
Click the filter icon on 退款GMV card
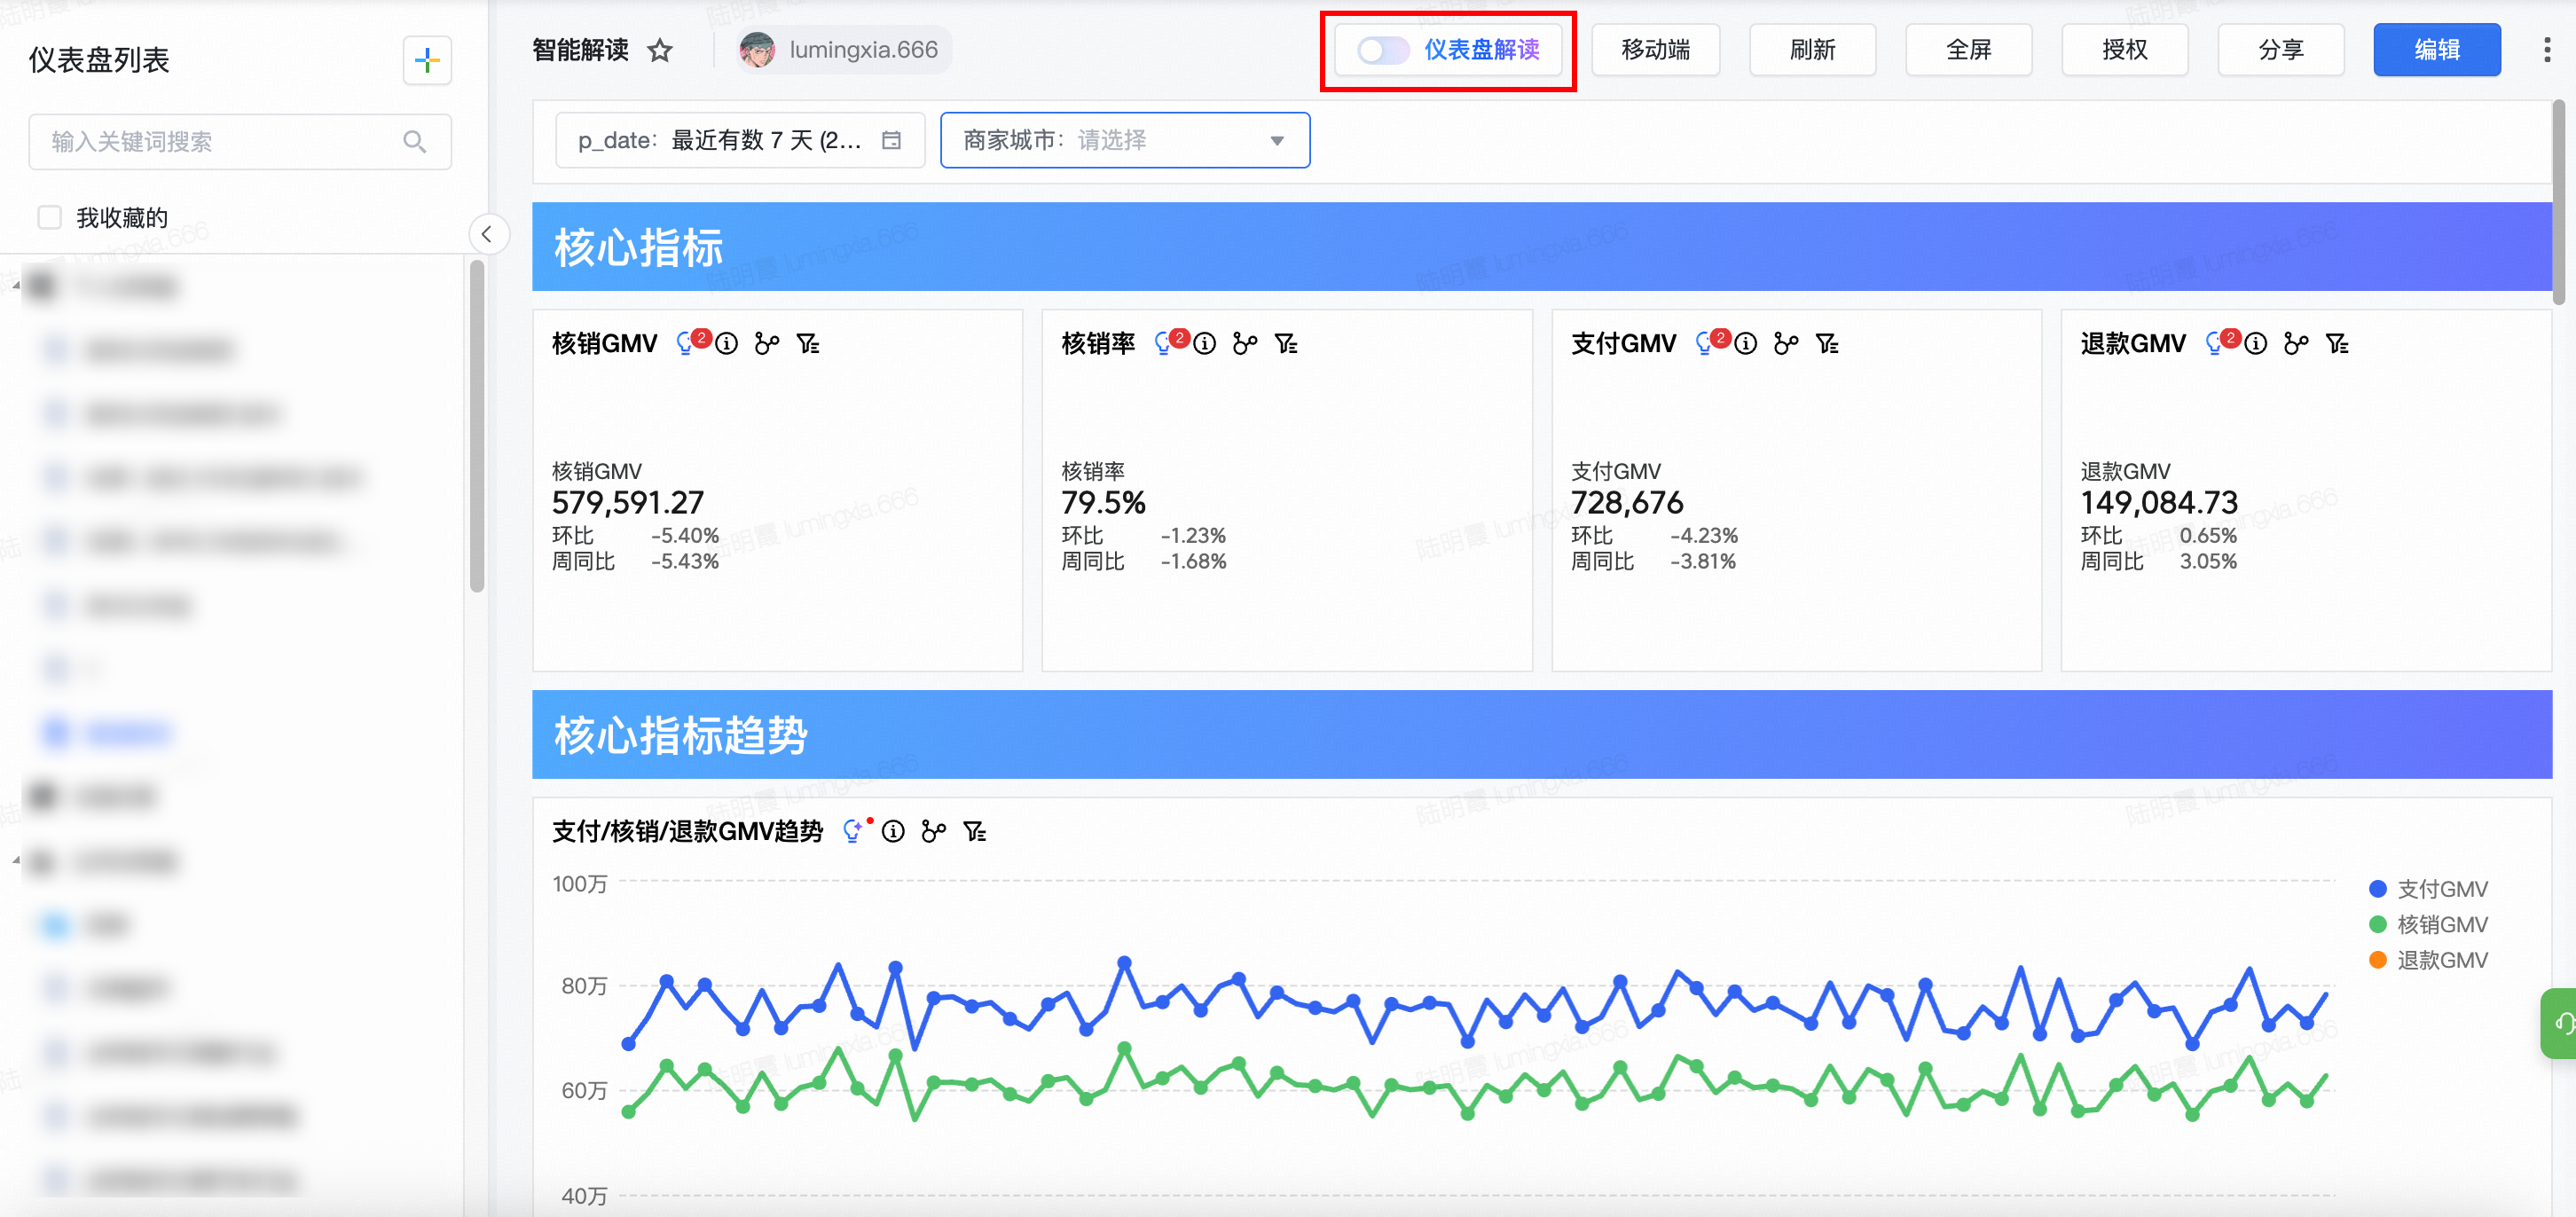2337,344
